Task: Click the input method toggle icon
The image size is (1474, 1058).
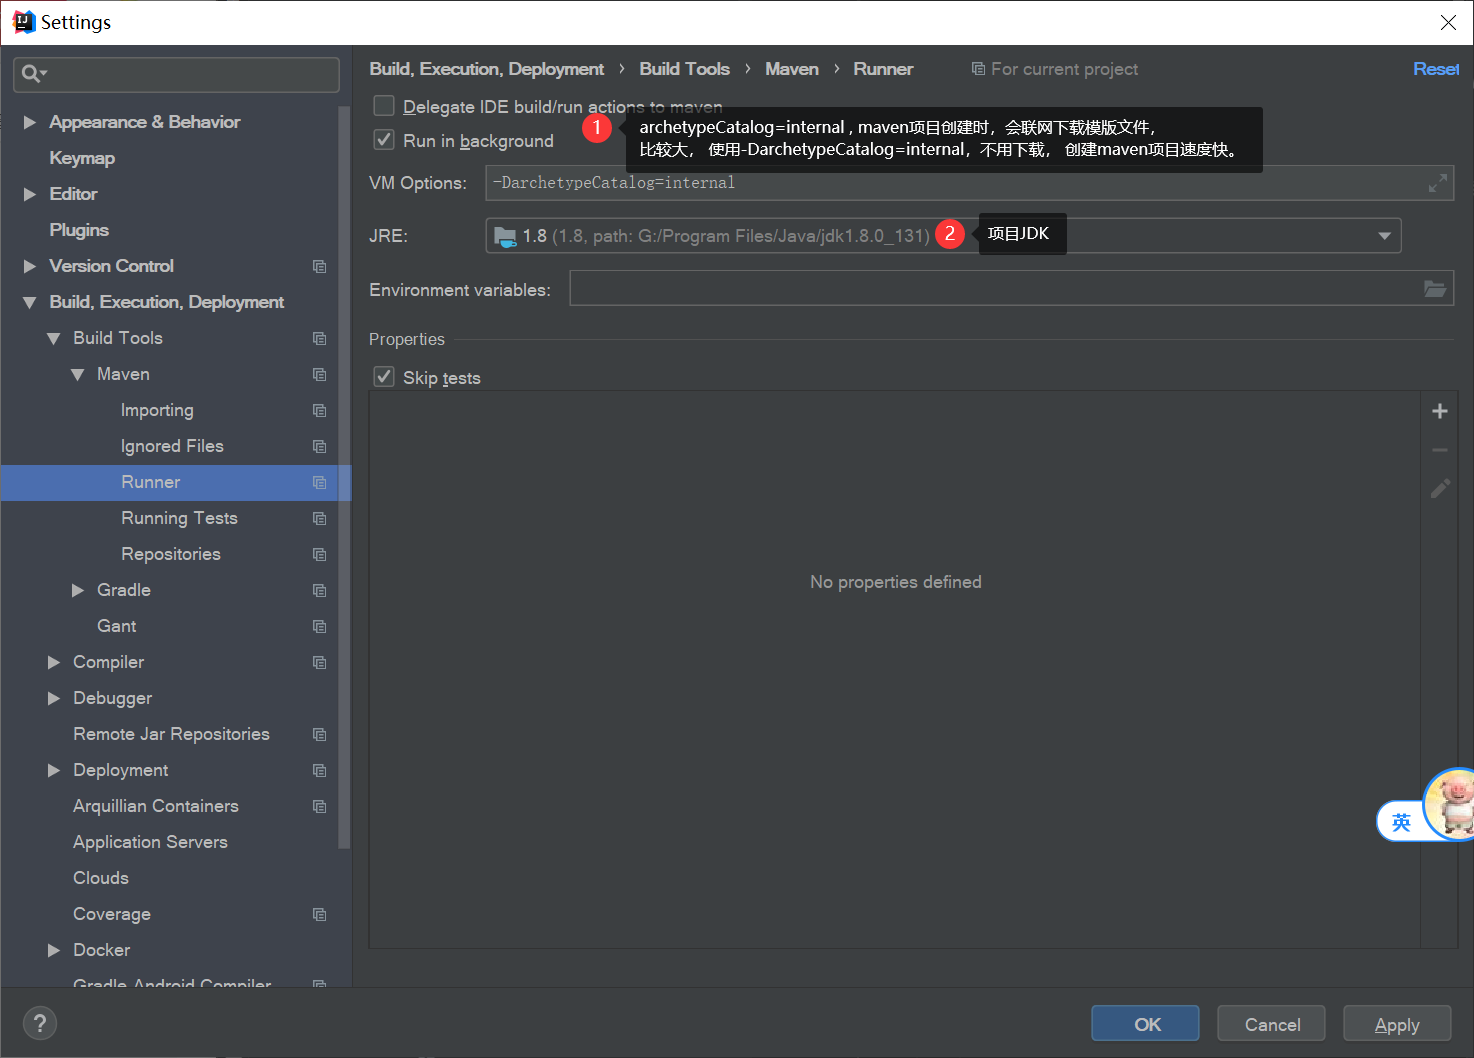Action: [1401, 822]
